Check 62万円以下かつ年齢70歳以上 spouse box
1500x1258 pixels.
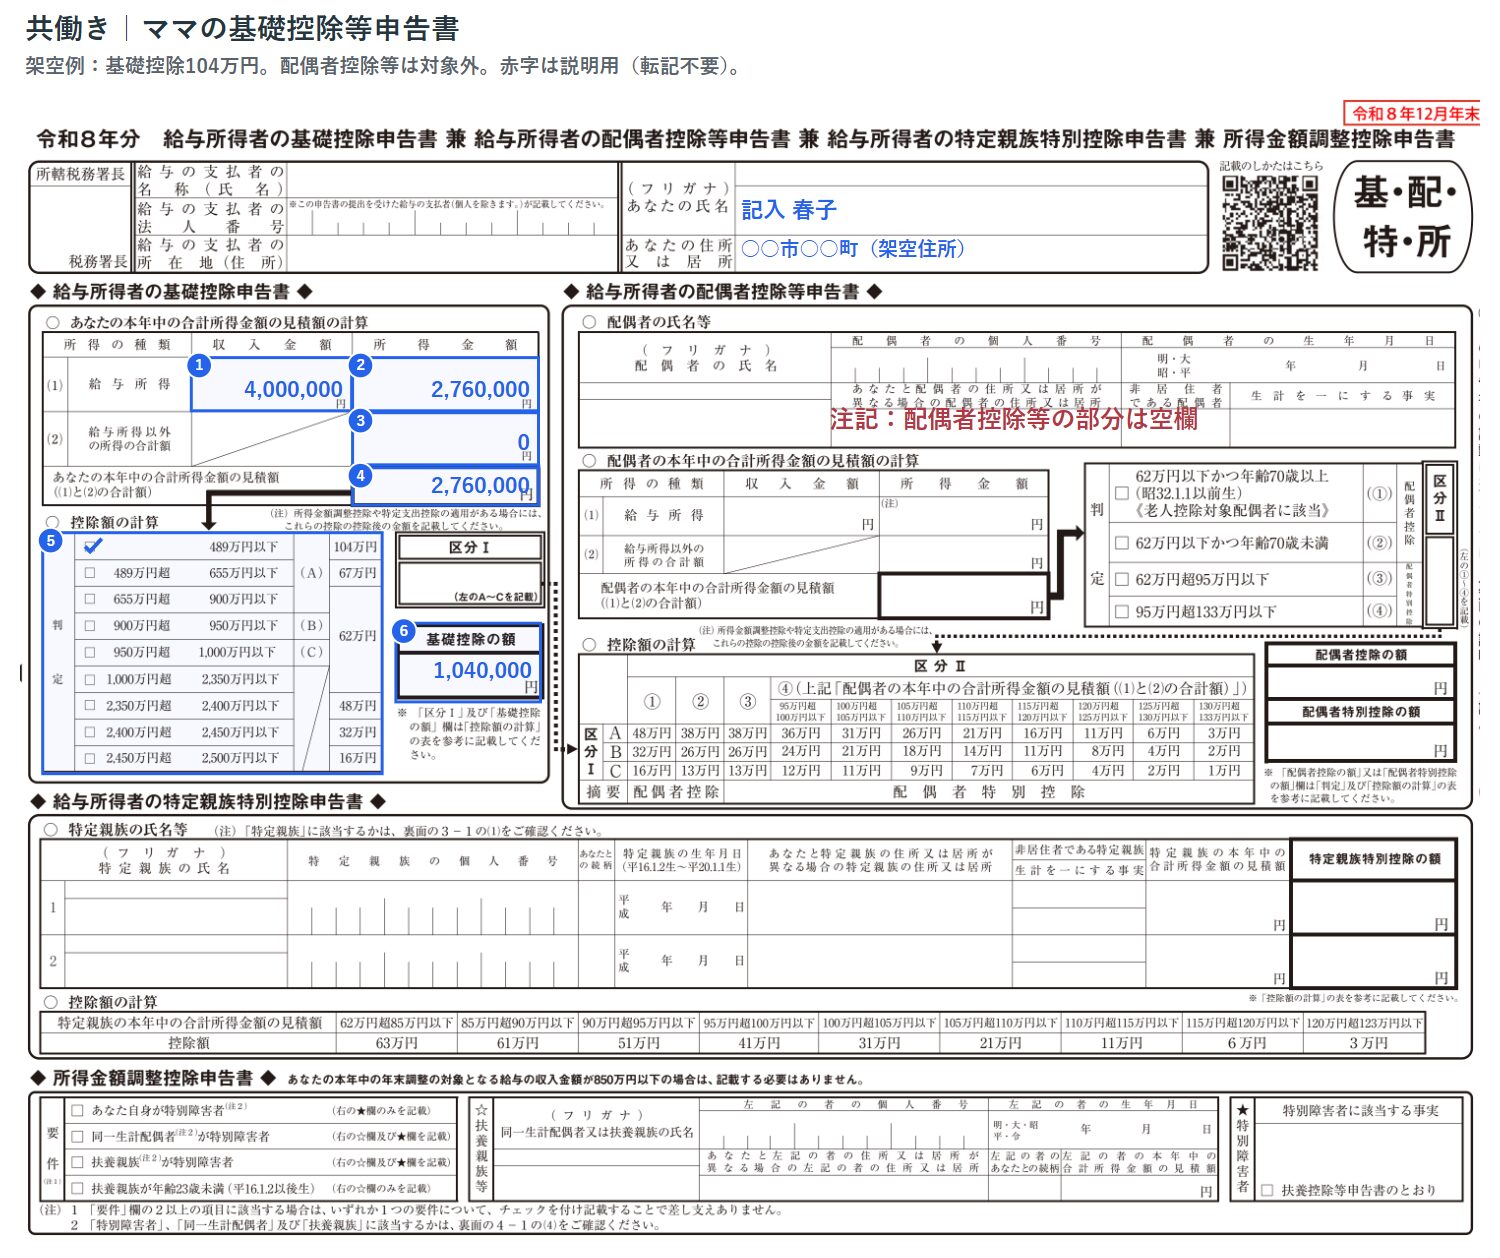point(1122,493)
